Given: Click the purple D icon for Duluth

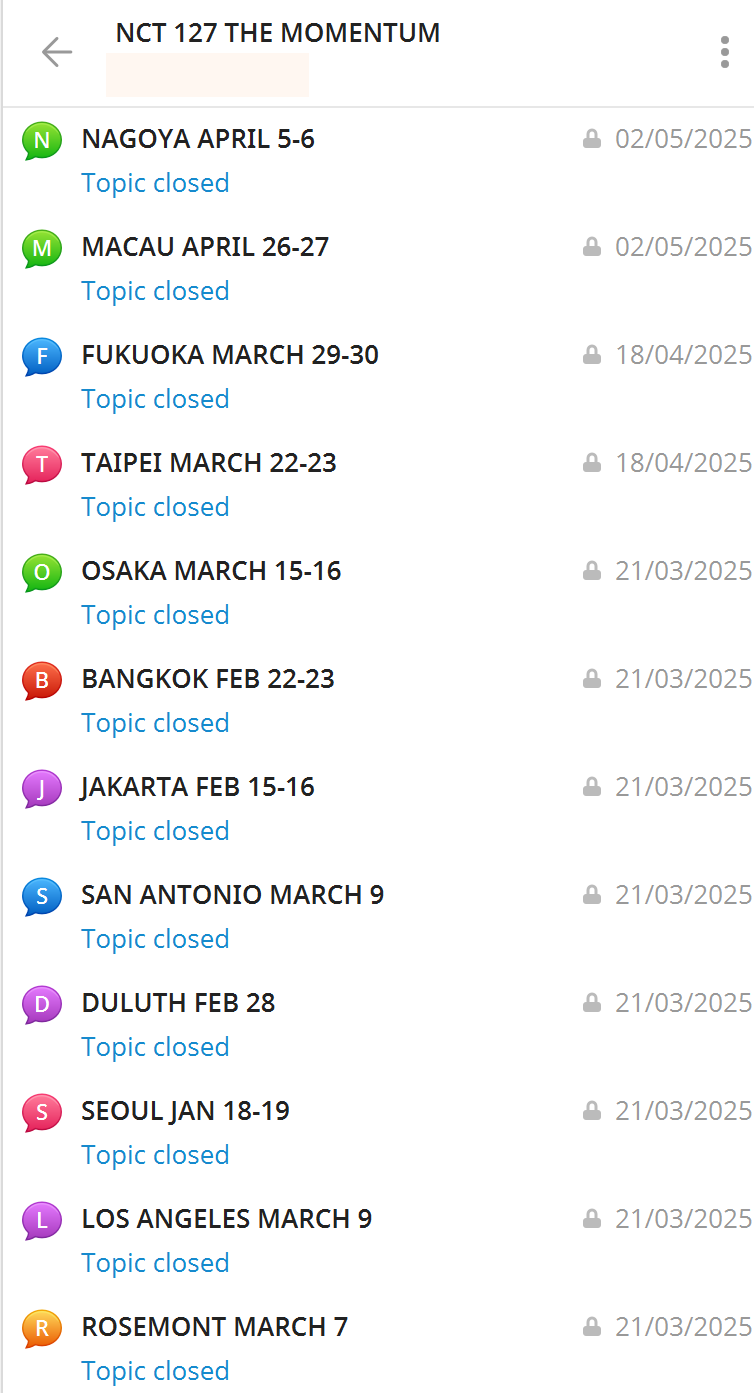Looking at the screenshot, I should (41, 1005).
